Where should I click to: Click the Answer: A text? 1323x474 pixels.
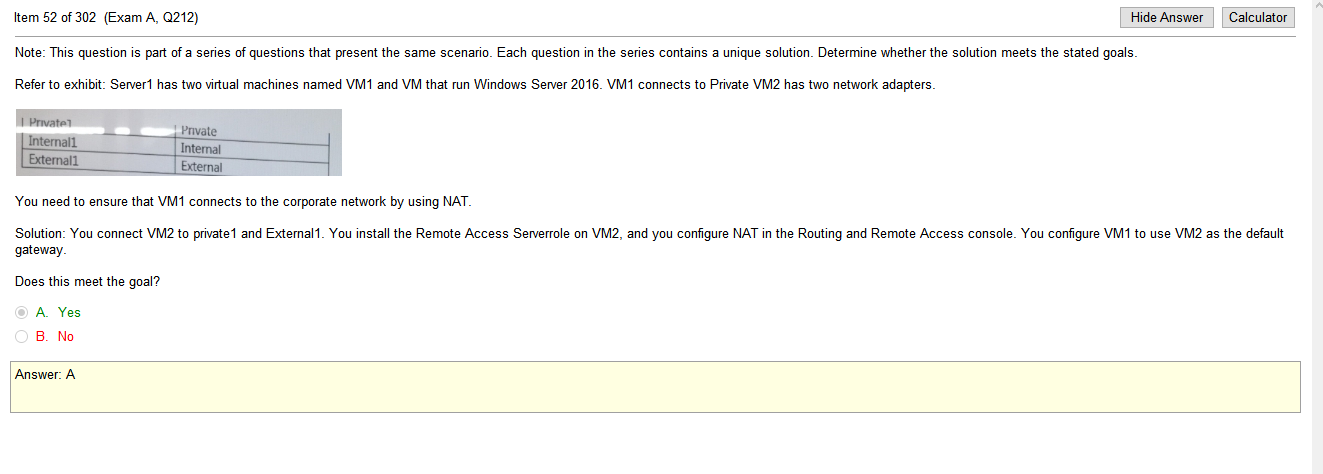pos(45,375)
